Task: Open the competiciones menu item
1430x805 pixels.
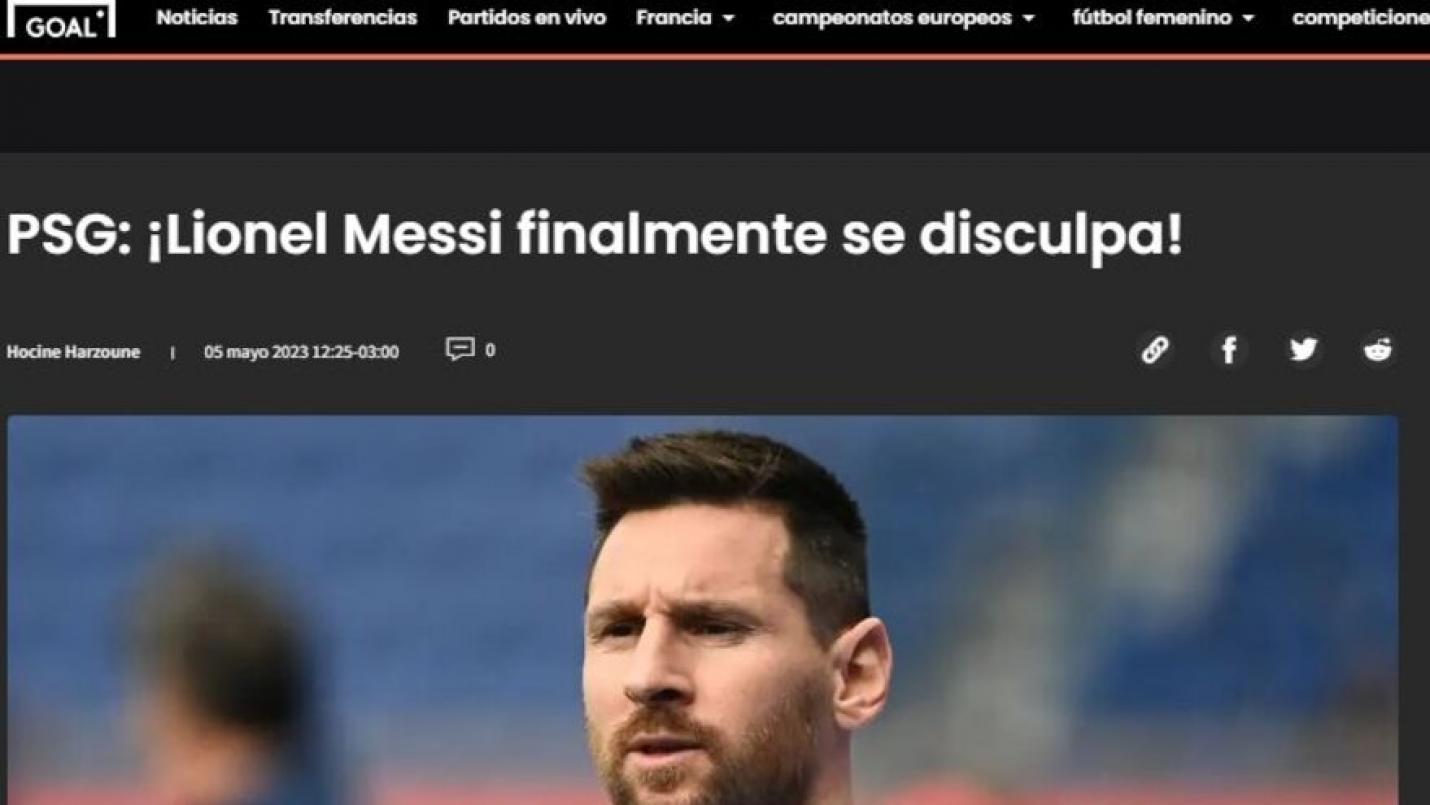Action: click(1361, 18)
